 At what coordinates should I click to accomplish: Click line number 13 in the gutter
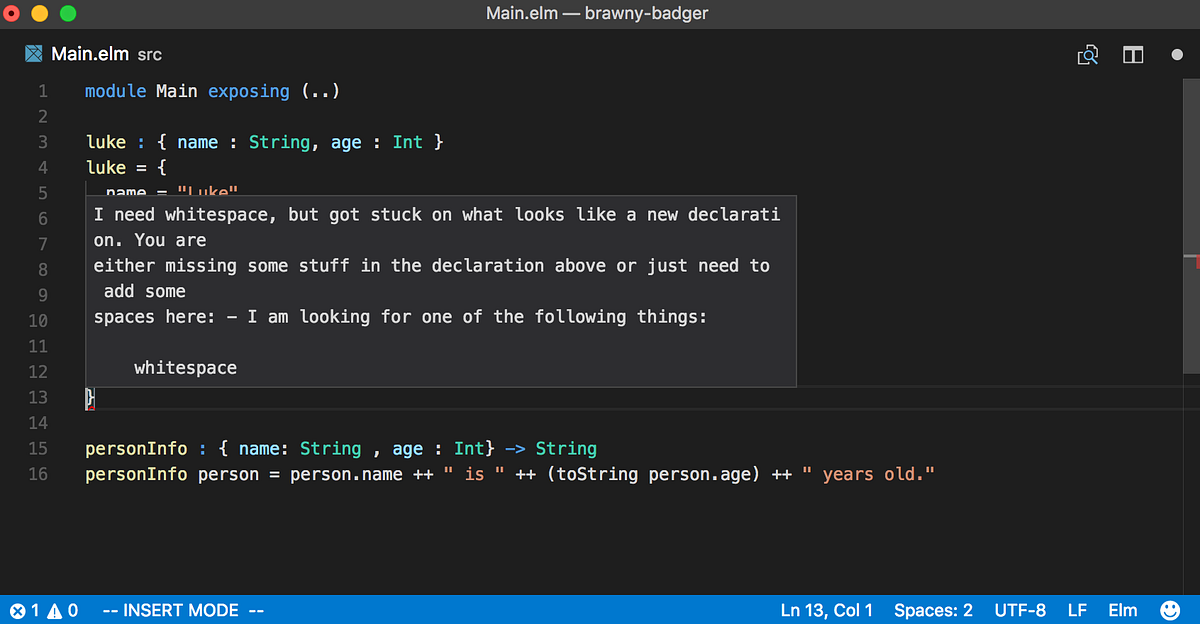click(38, 397)
